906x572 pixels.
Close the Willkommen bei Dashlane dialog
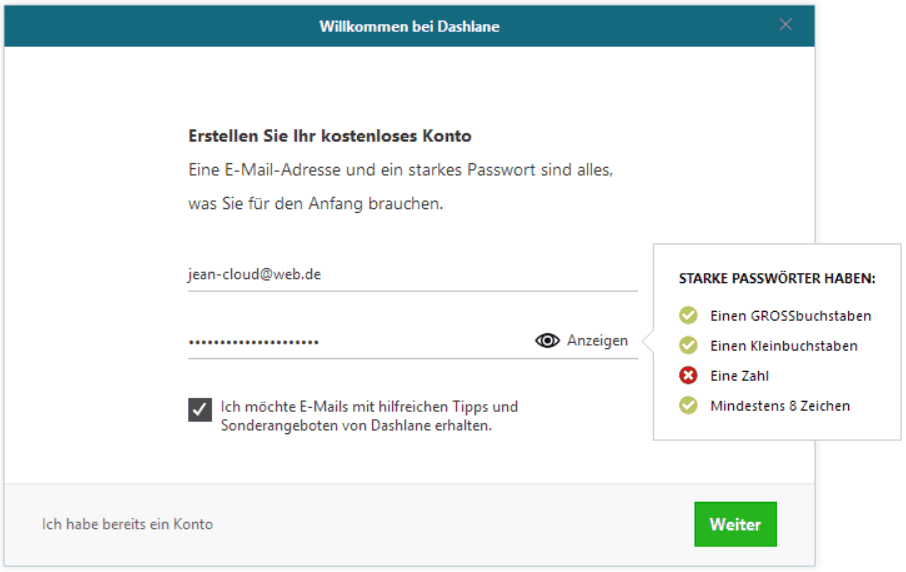tap(785, 24)
